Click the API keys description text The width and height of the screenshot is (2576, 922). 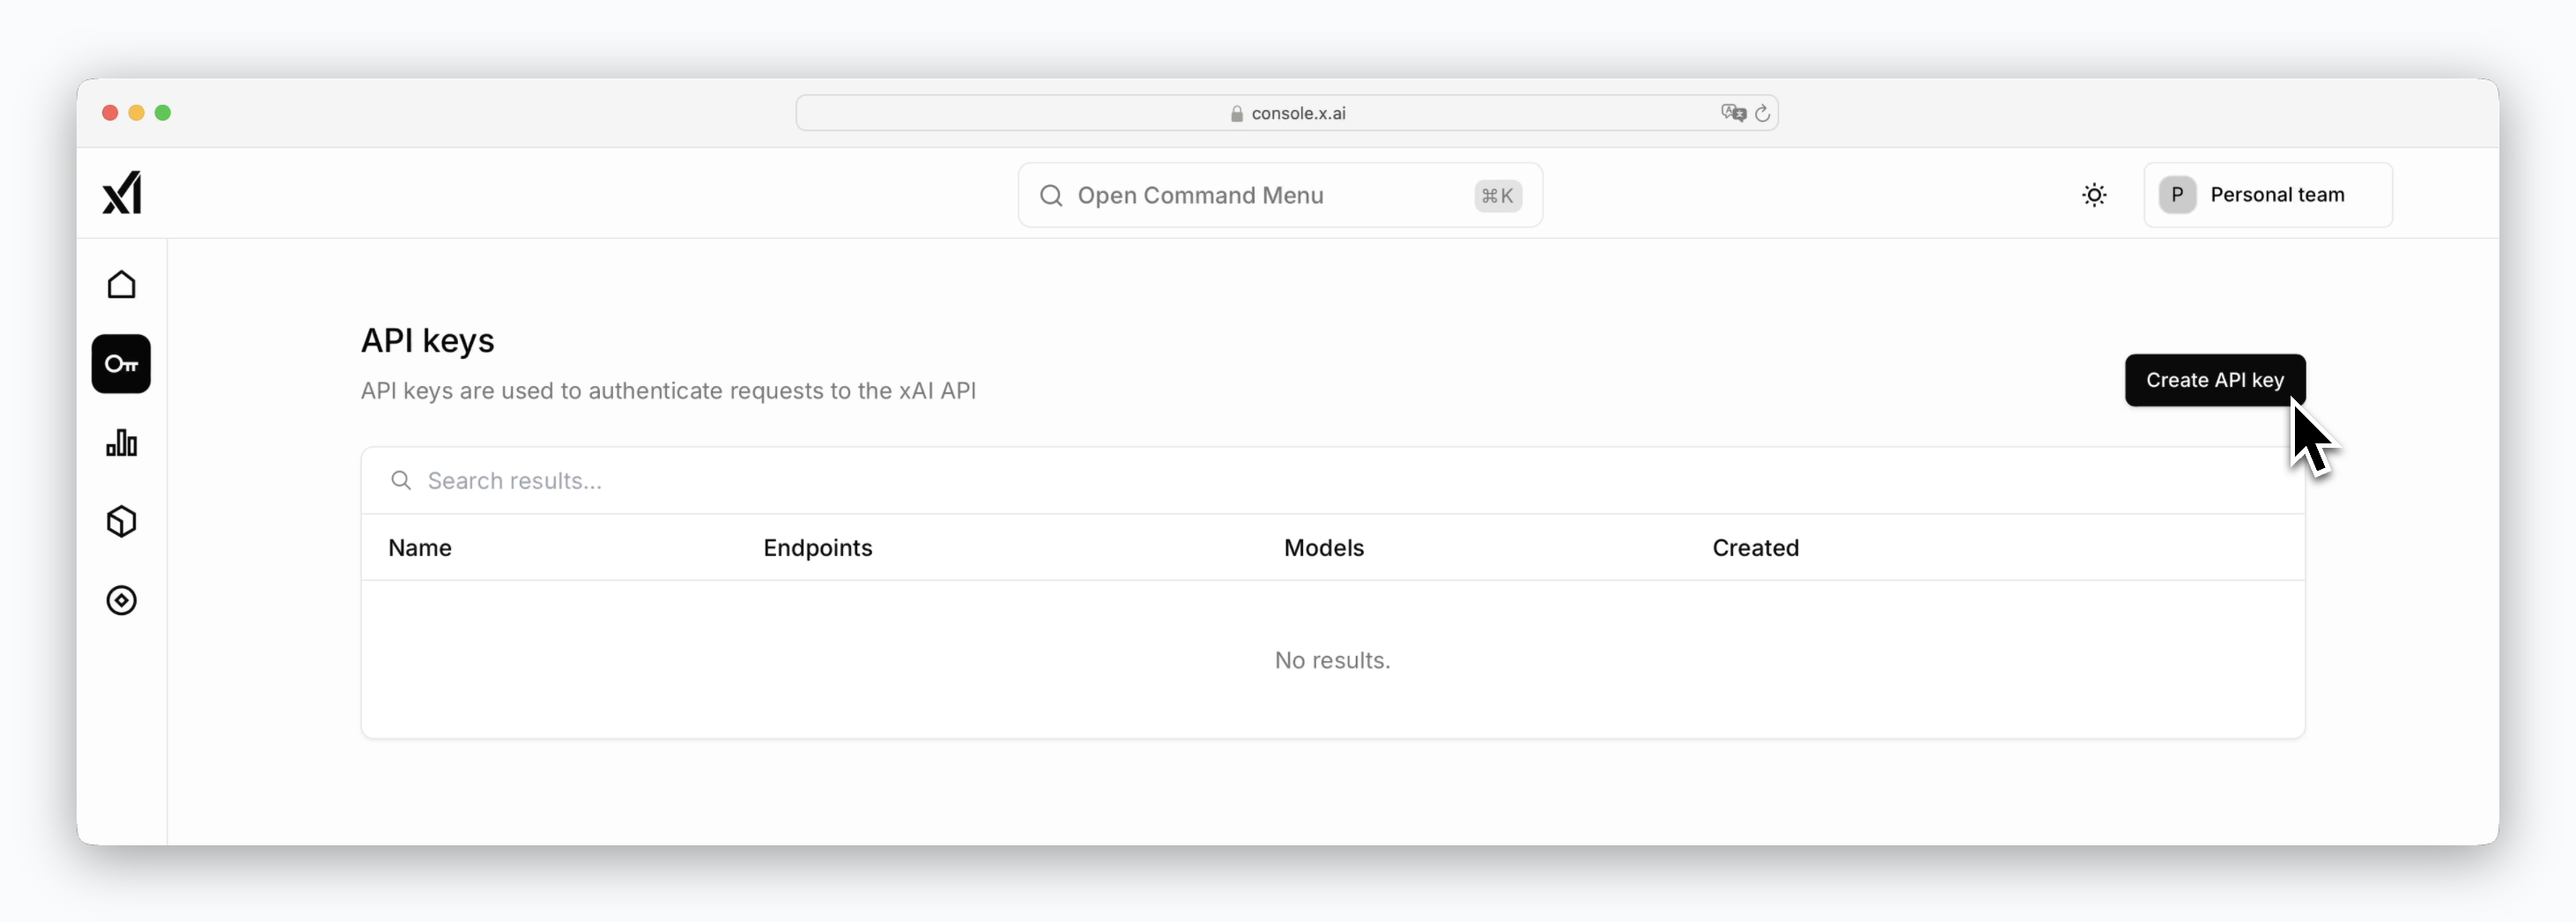[x=668, y=391]
